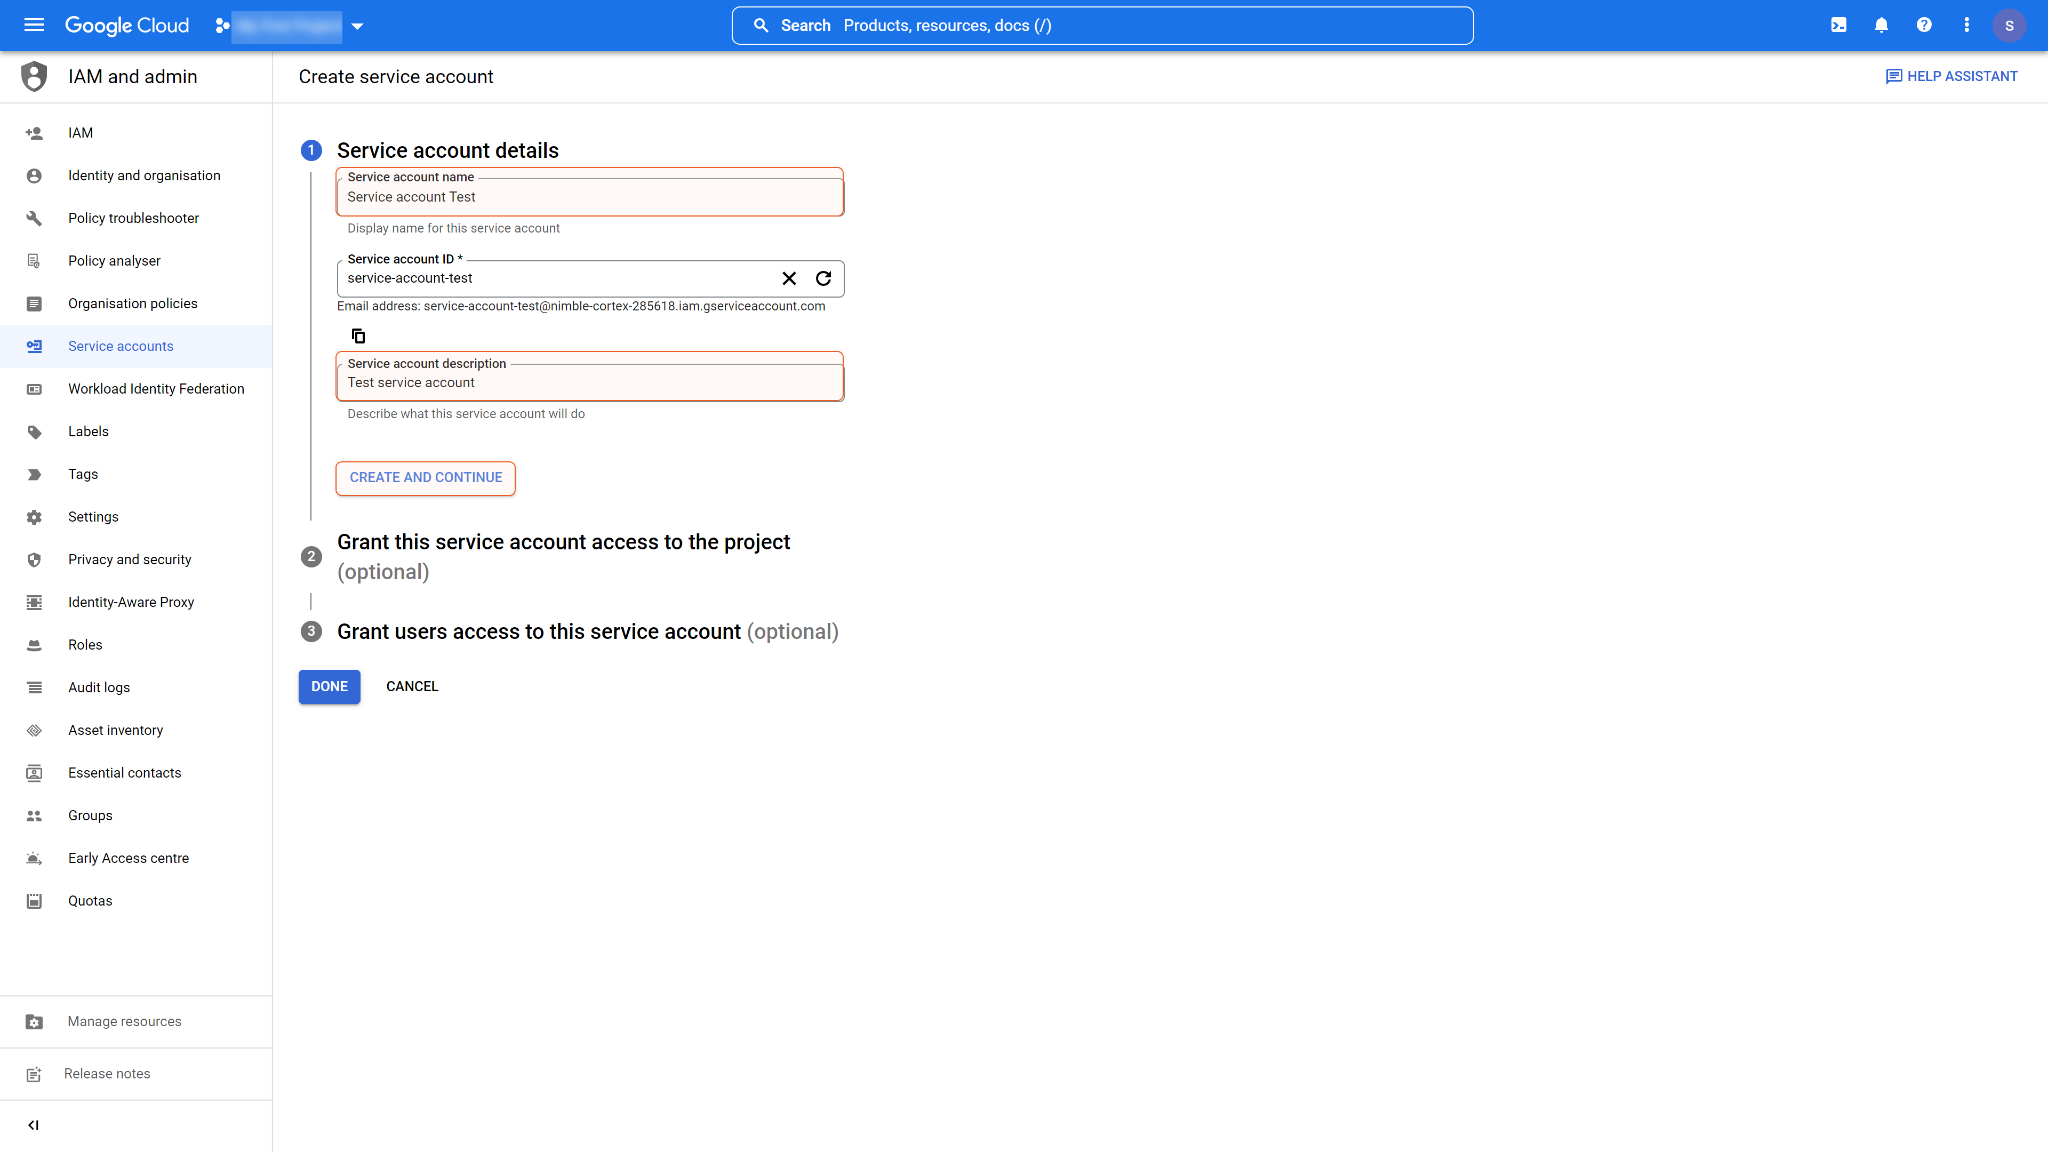The height and width of the screenshot is (1152, 2048).
Task: Open Workload Identity Federation page
Action: (156, 389)
